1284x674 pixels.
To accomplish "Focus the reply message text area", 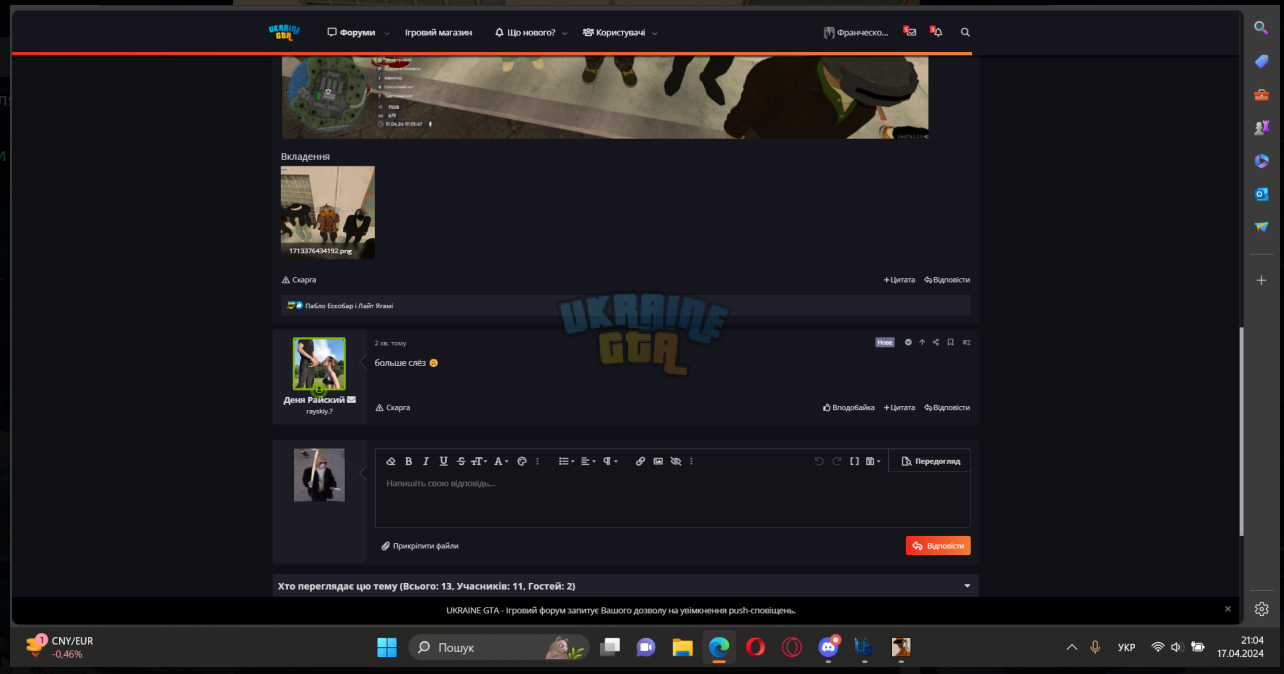I will pos(672,499).
